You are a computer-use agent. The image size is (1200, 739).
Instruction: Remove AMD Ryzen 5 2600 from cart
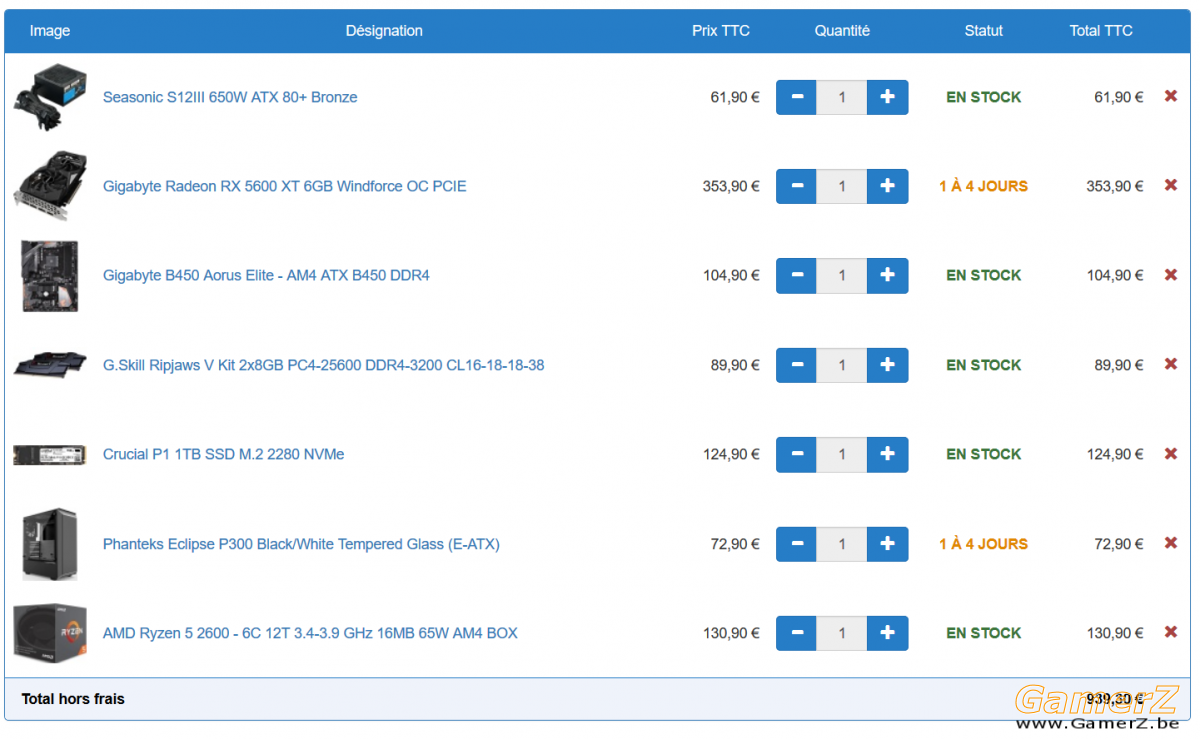coord(1171,632)
